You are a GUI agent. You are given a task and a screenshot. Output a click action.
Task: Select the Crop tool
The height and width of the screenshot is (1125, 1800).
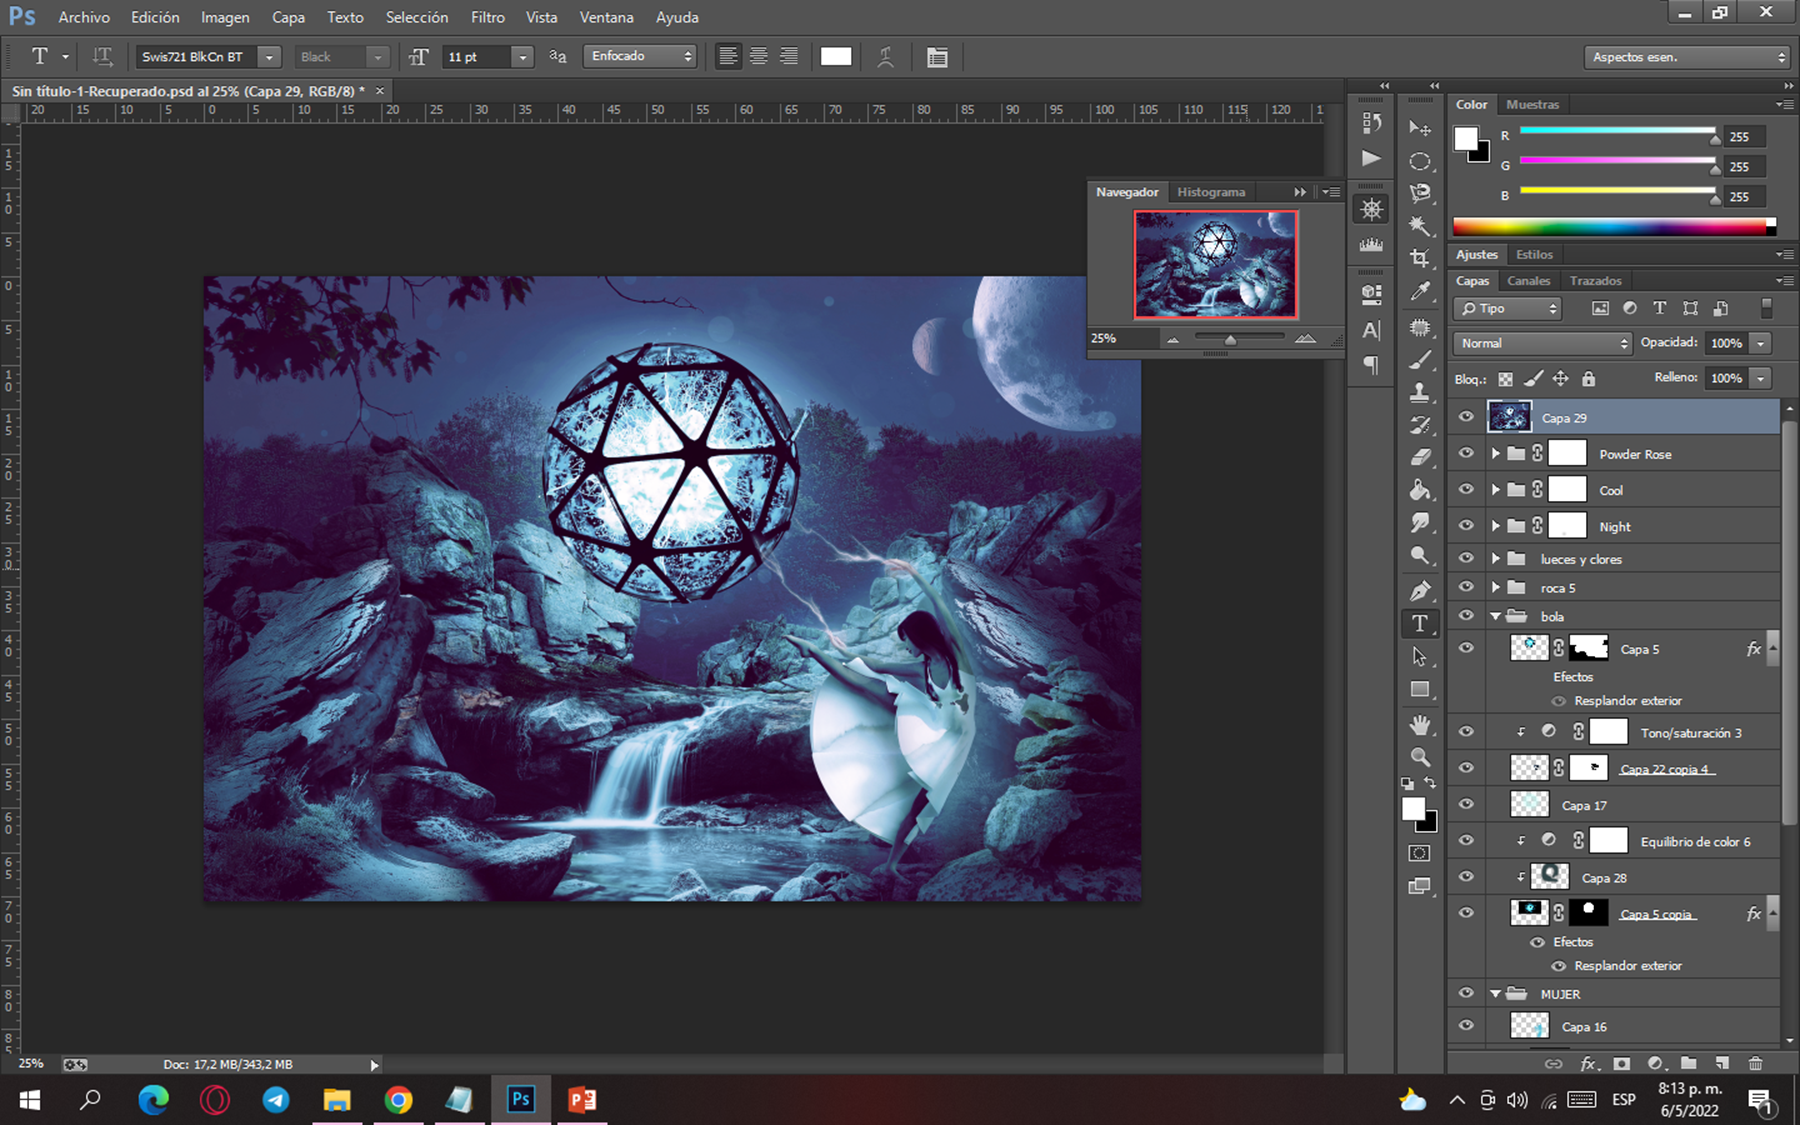click(x=1420, y=259)
